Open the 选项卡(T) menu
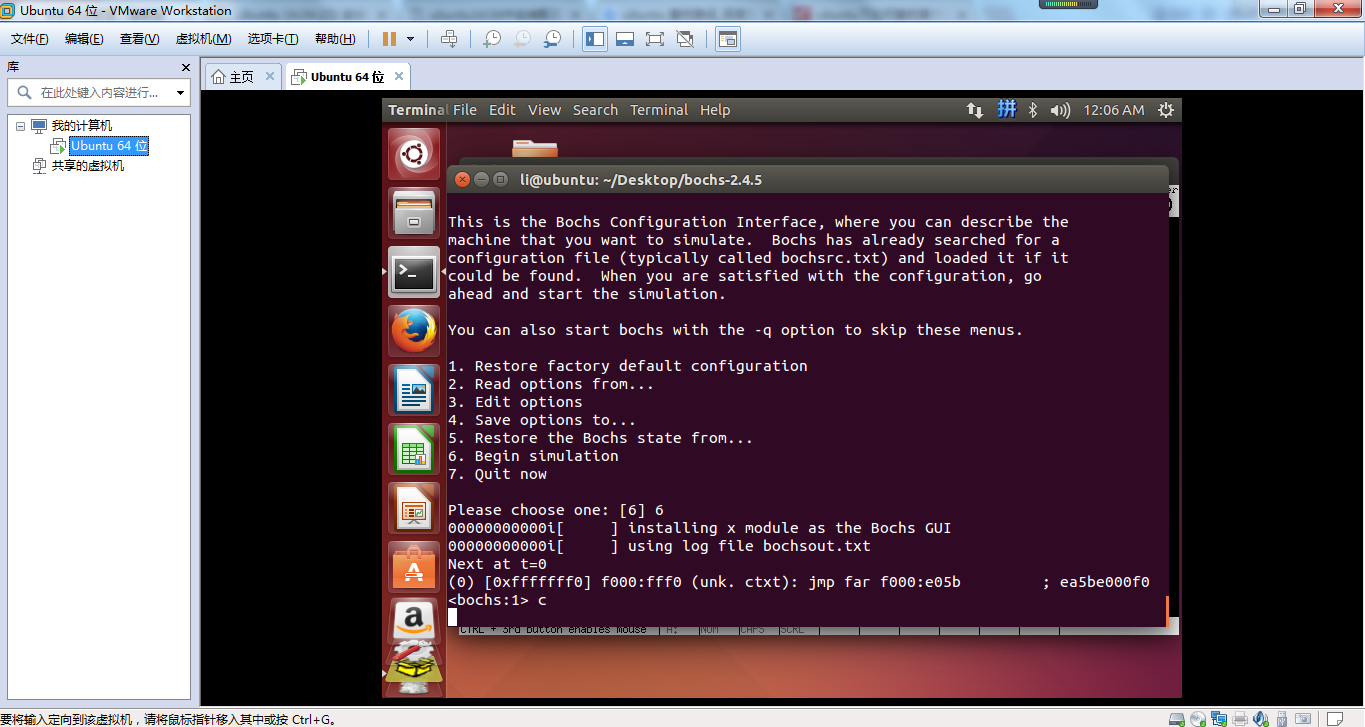This screenshot has height=727, width=1365. (273, 39)
